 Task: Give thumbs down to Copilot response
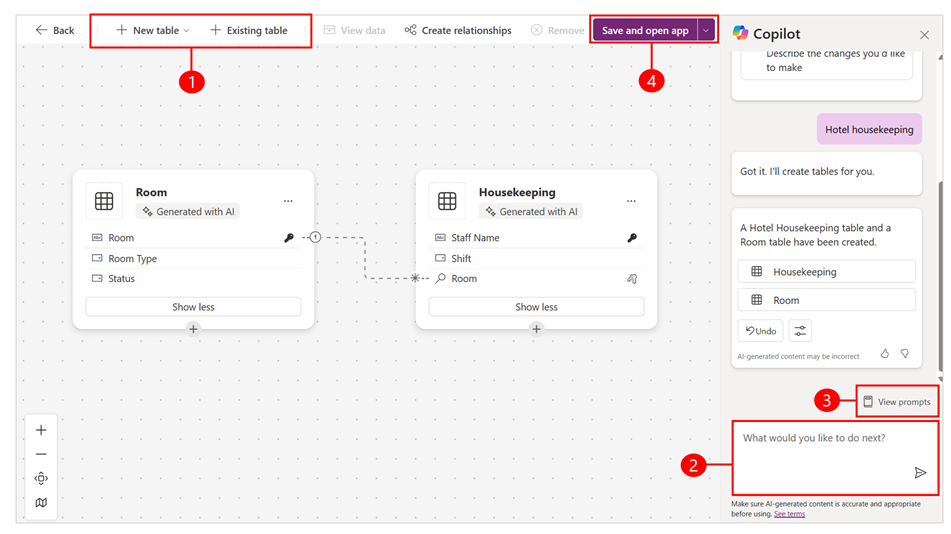904,353
